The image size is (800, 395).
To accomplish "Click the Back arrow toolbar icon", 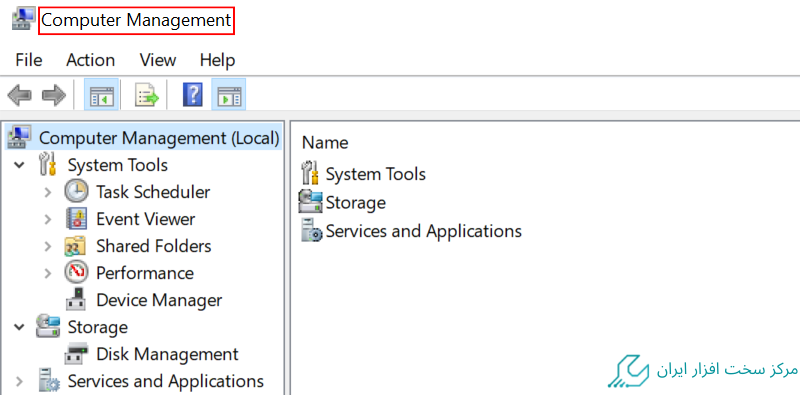I will tap(19, 95).
